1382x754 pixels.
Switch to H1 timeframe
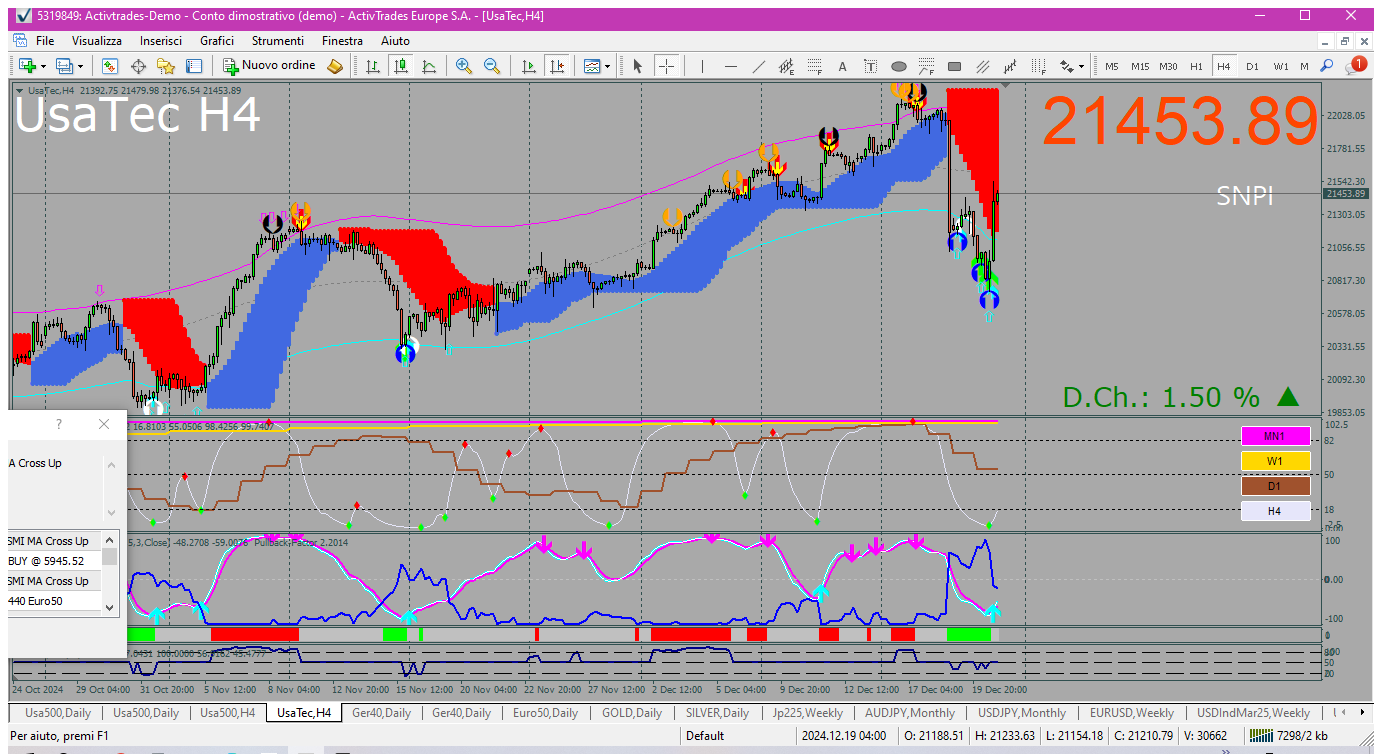[1196, 66]
